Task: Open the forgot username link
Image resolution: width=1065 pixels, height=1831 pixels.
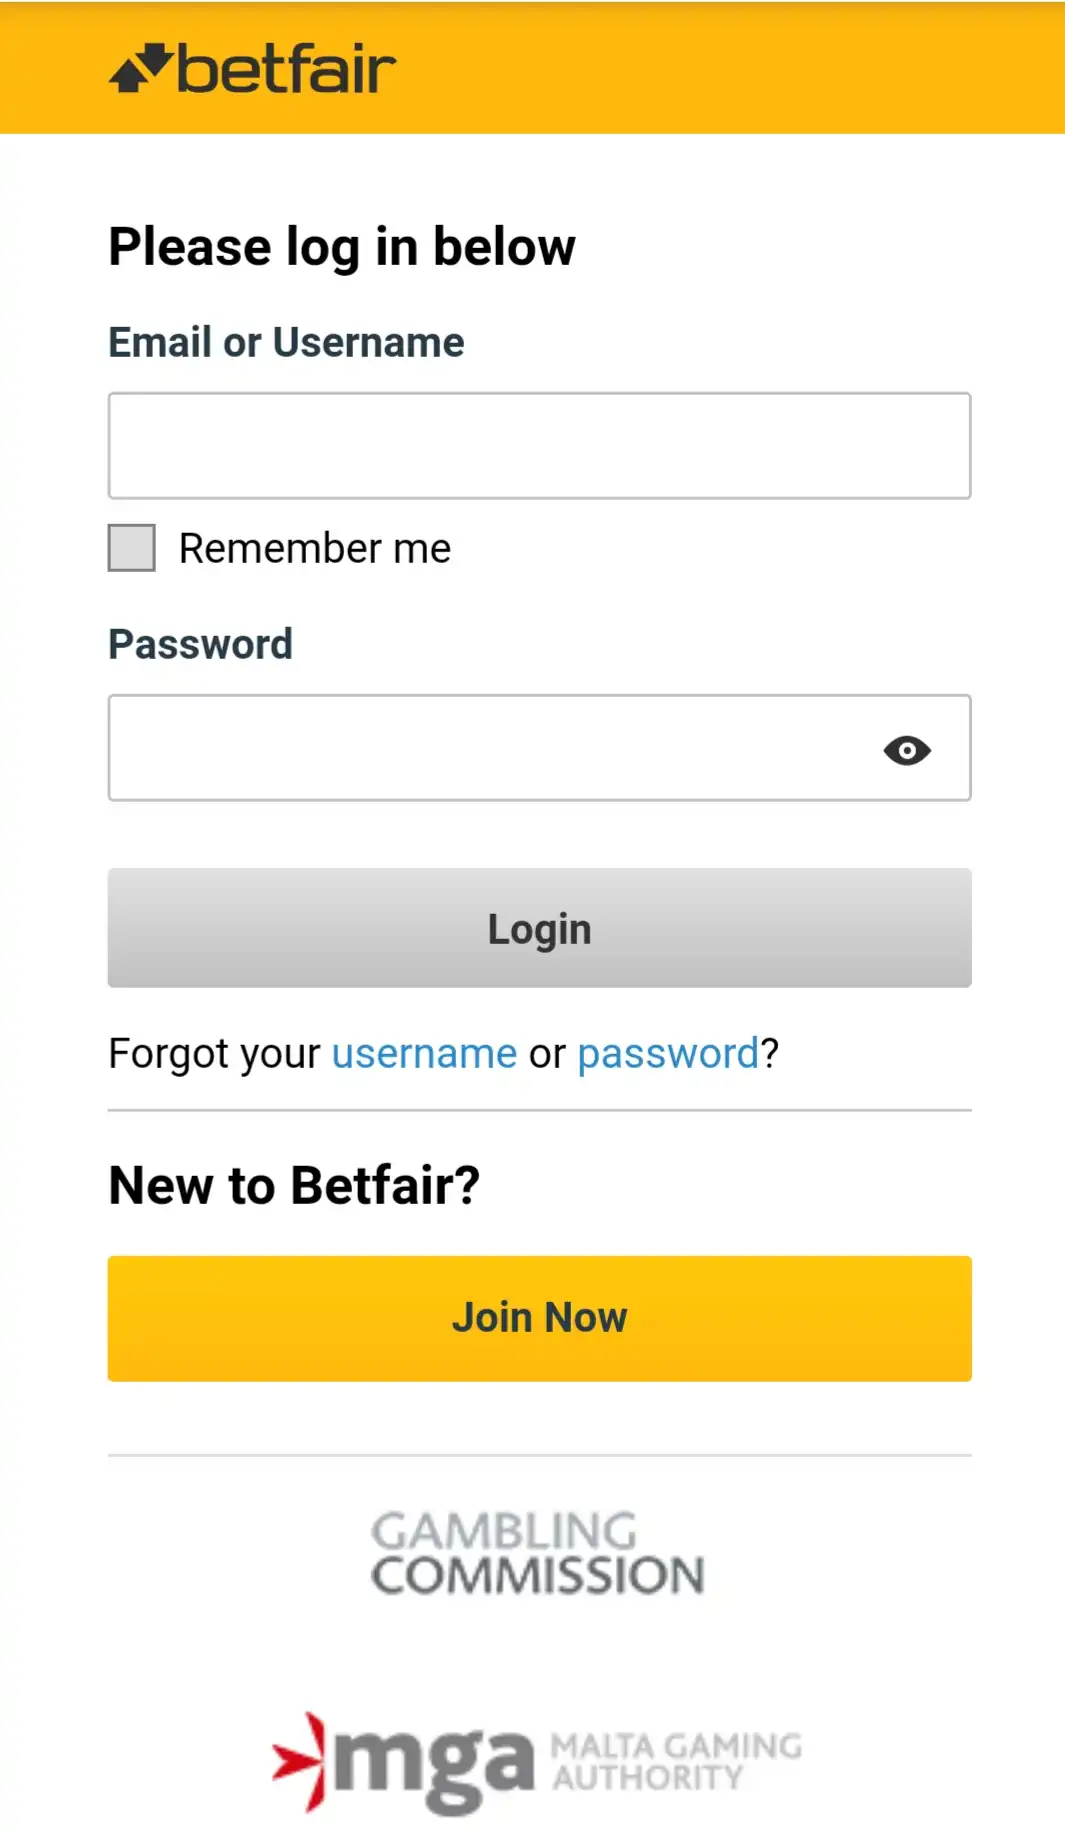Action: pos(423,1053)
